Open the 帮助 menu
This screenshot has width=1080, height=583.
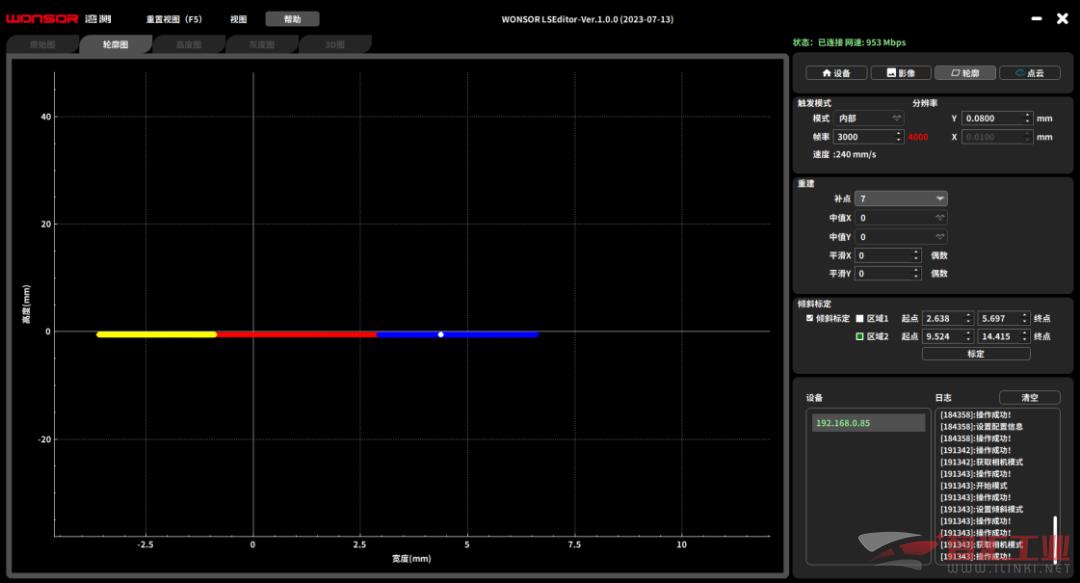[292, 19]
